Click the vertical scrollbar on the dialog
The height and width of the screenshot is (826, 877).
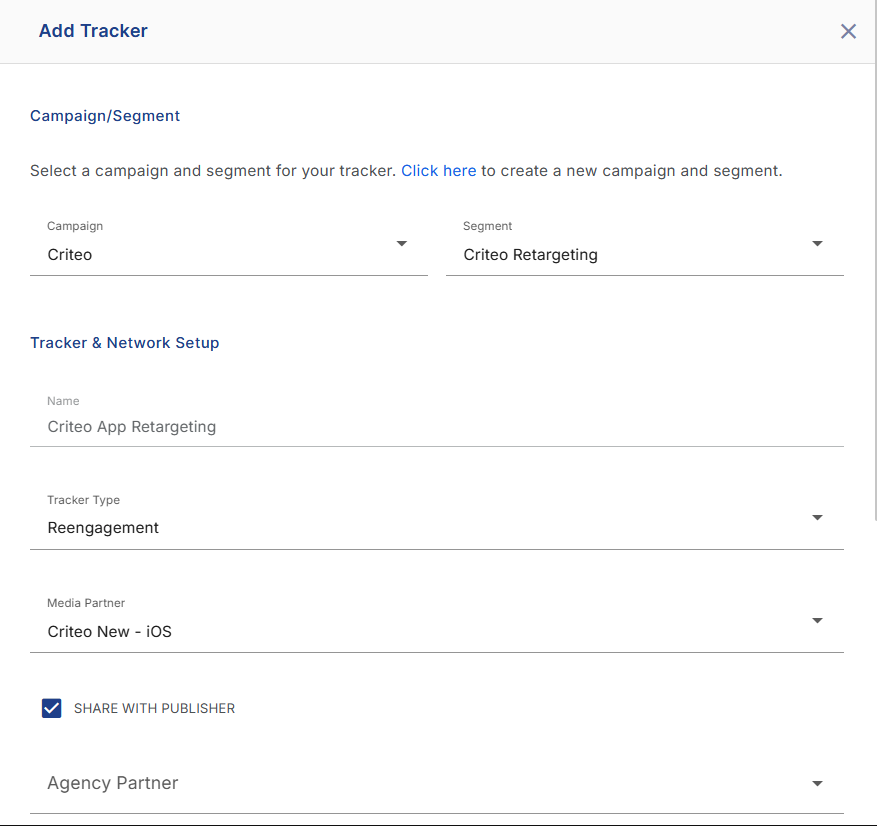[x=875, y=260]
